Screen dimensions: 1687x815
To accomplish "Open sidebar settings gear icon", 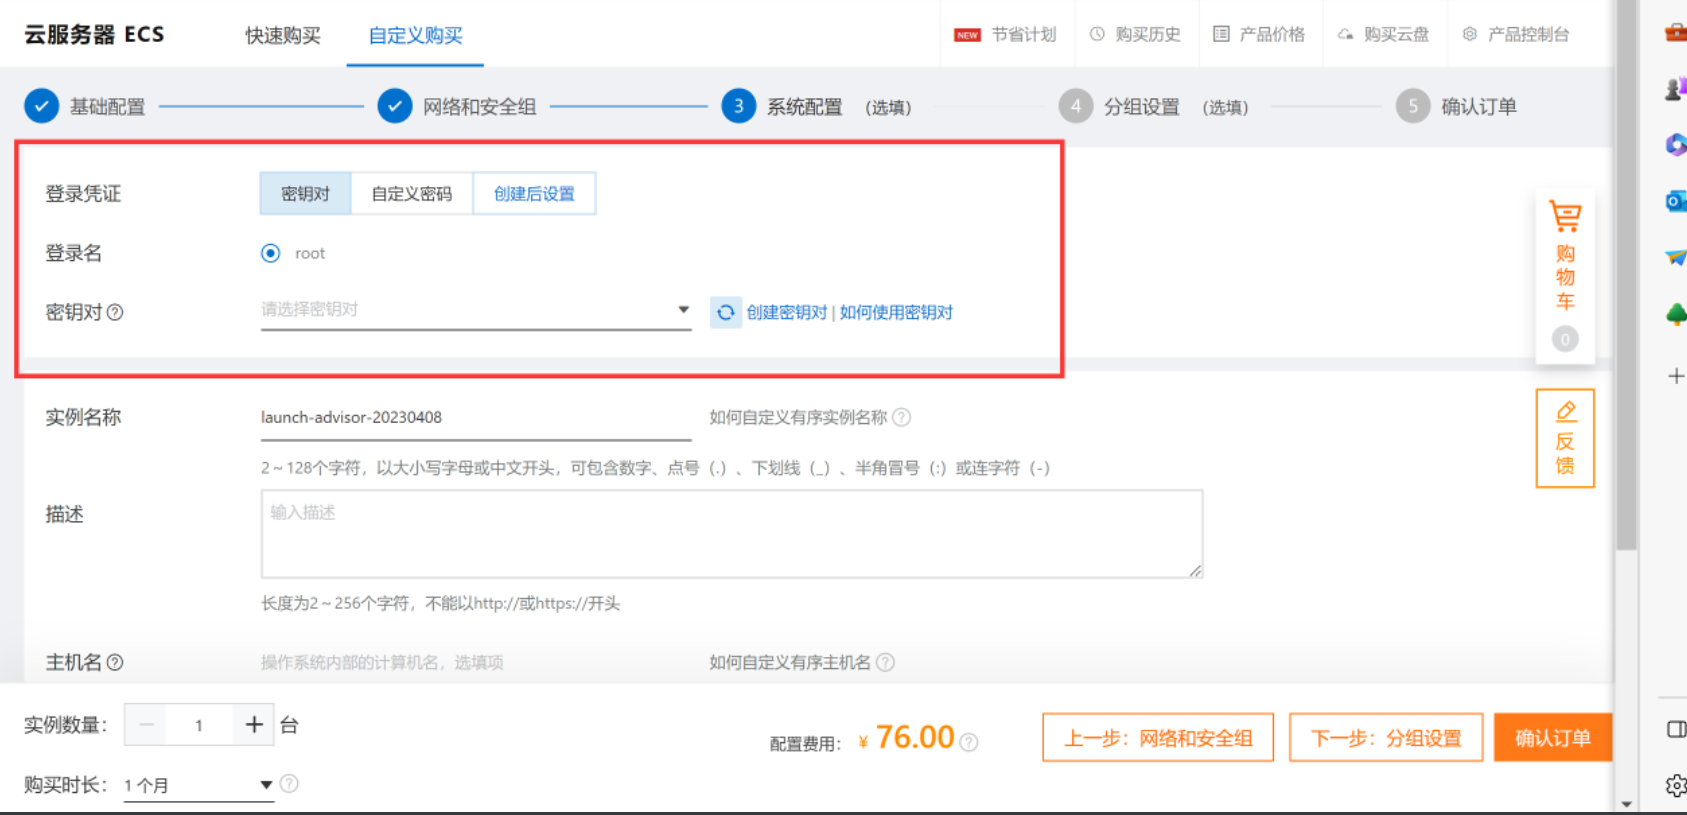I will coord(1676,786).
